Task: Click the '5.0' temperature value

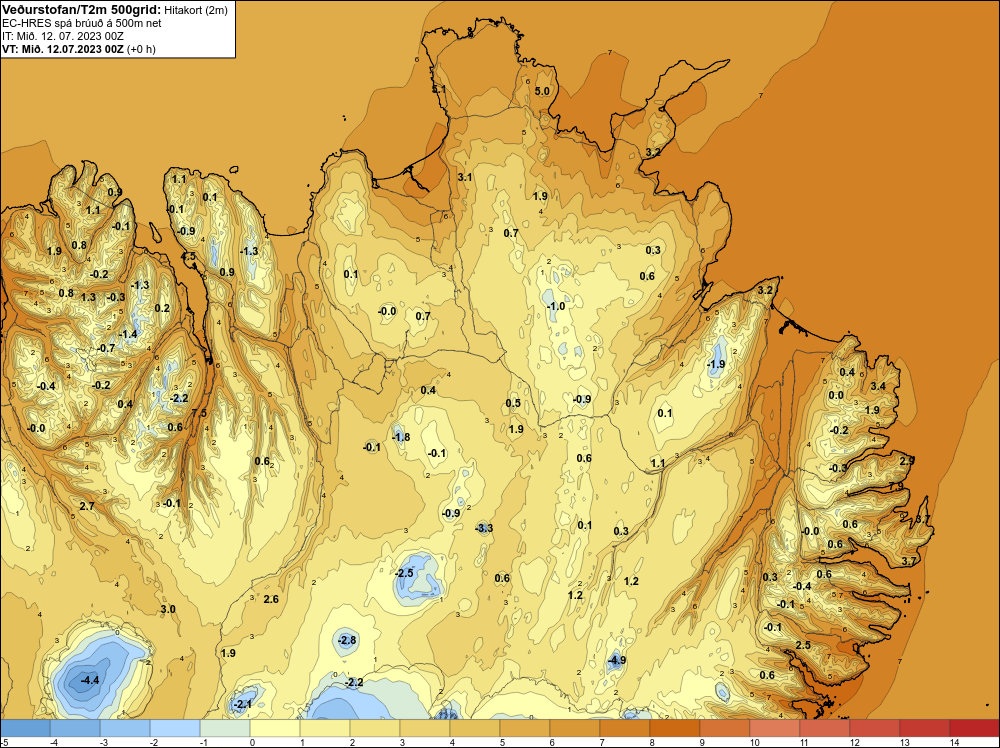Action: point(542,91)
